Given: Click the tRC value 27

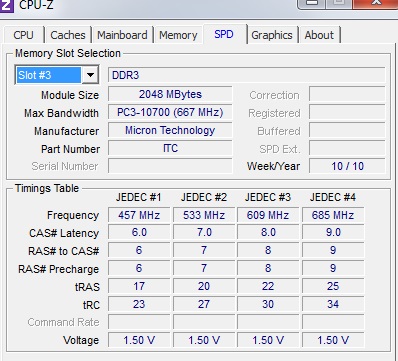Looking at the screenshot, I should click(204, 304).
